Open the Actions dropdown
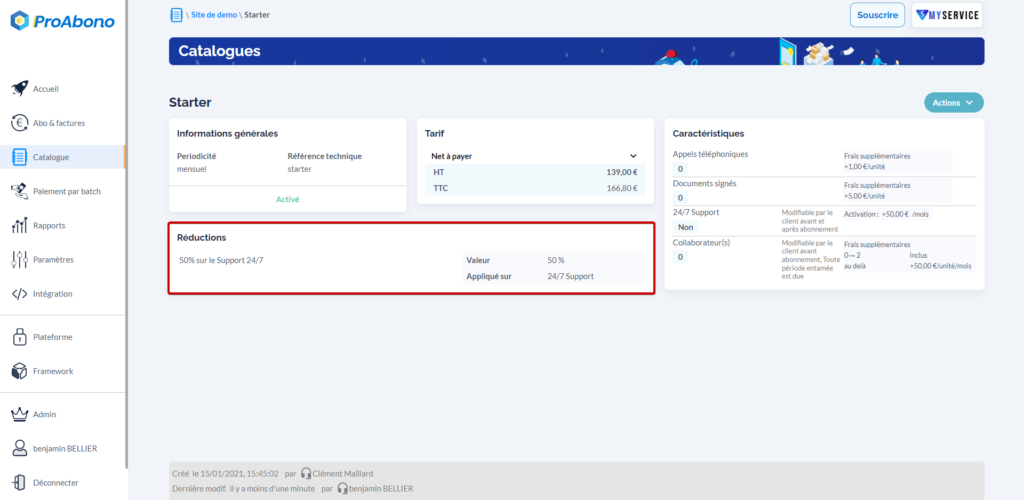 [x=953, y=102]
